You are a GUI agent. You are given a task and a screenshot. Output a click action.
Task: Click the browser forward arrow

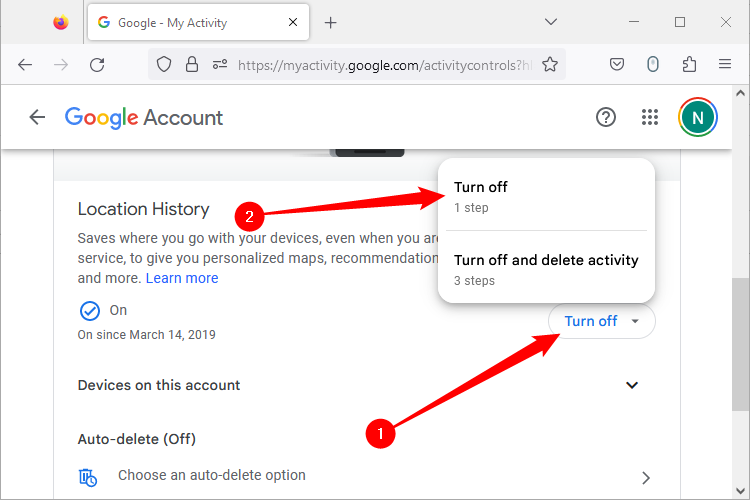61,65
